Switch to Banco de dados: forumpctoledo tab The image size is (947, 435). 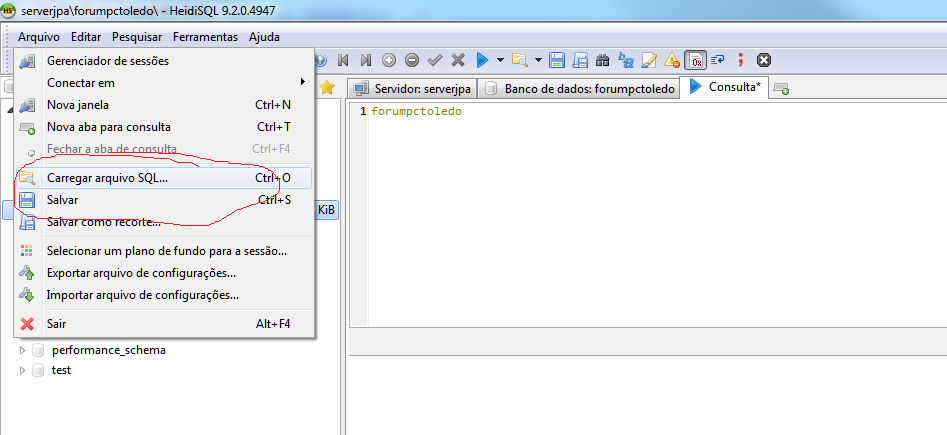pyautogui.click(x=579, y=89)
